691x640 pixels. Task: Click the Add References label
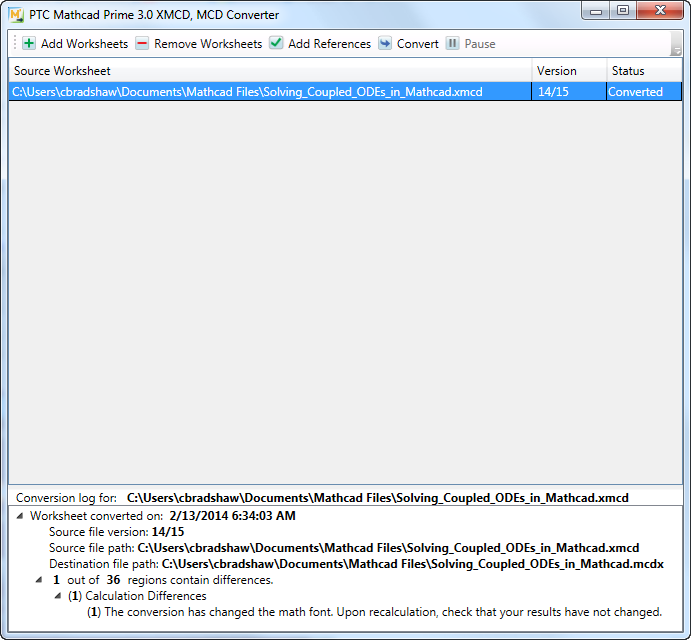pos(330,44)
